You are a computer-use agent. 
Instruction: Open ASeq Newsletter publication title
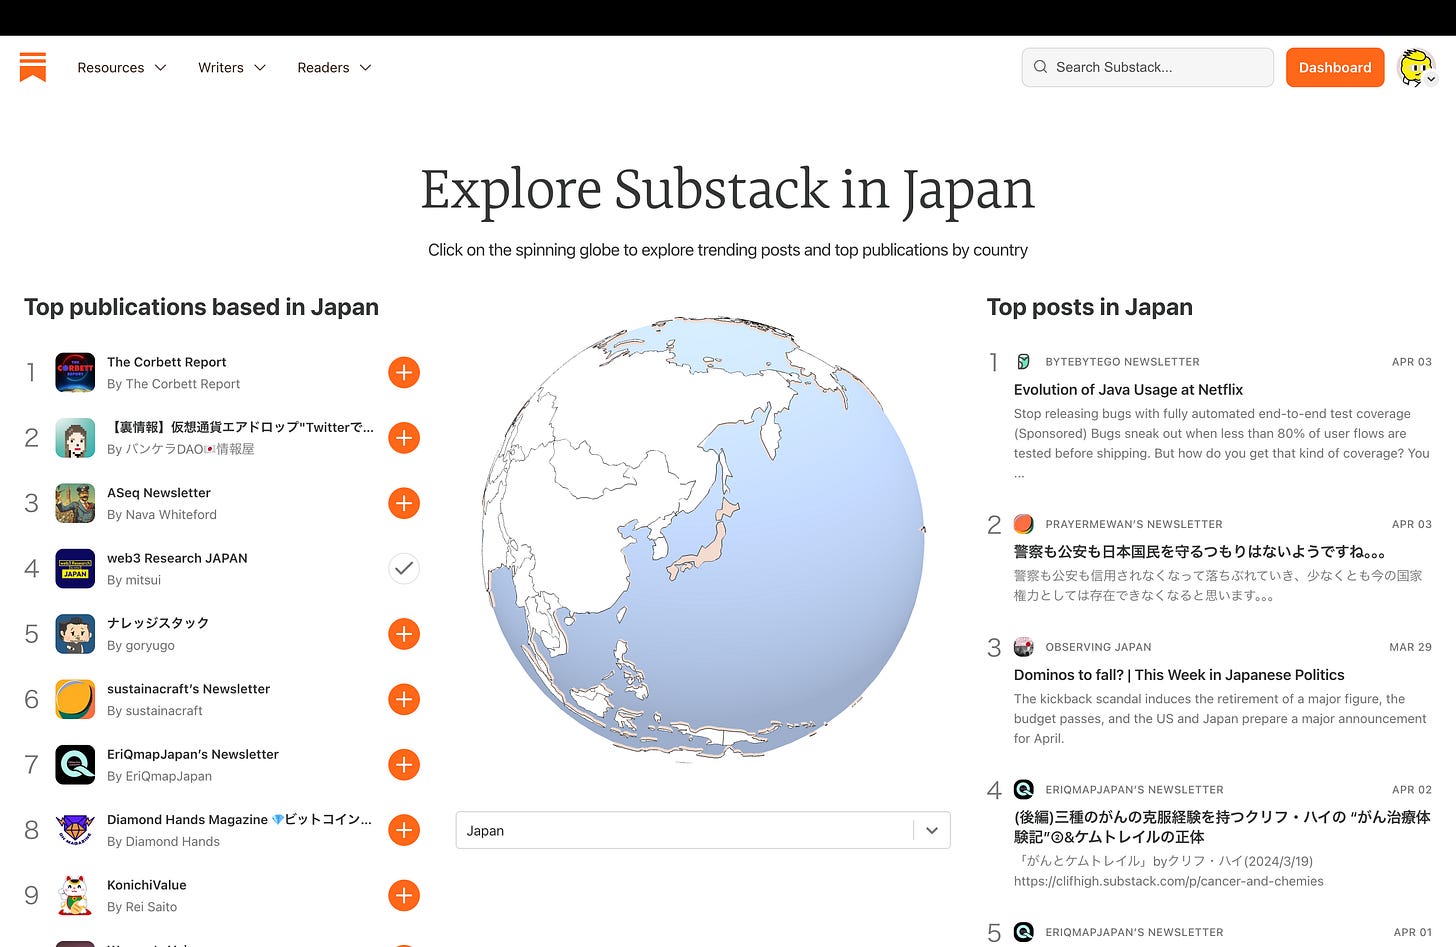point(159,493)
